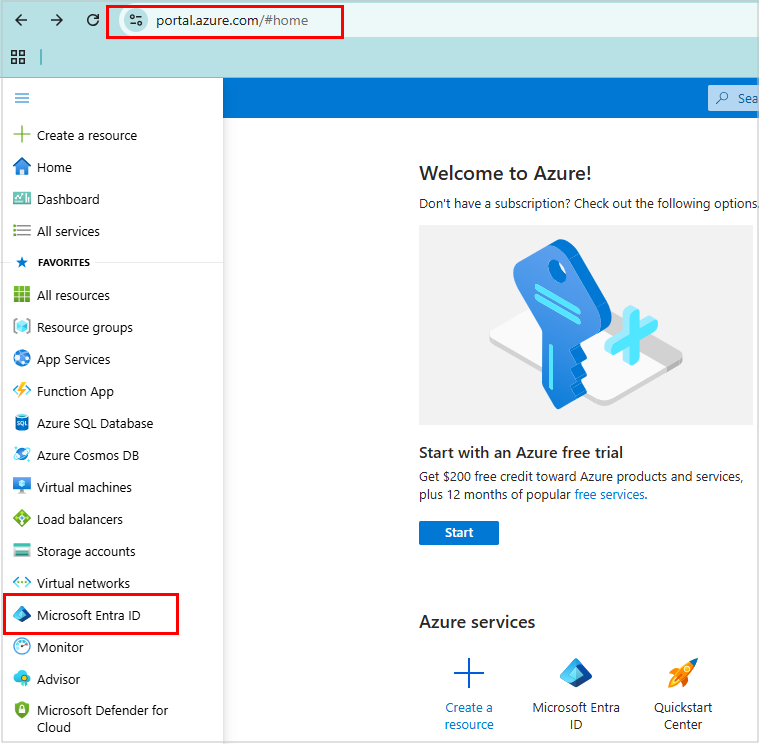Open Microsoft Entra ID label under Azure services

tap(576, 716)
